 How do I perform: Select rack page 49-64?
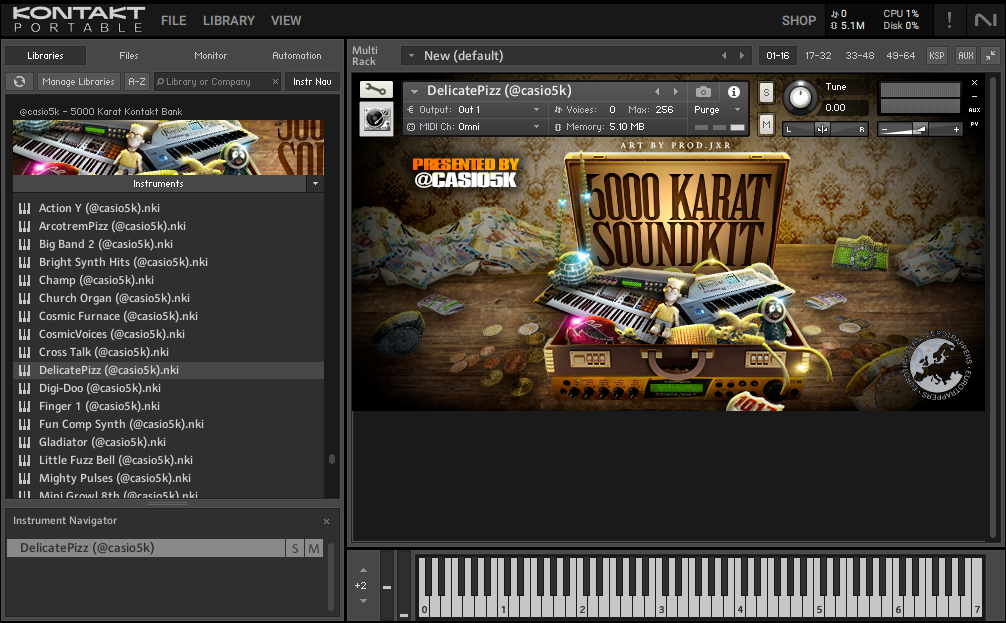click(x=900, y=56)
